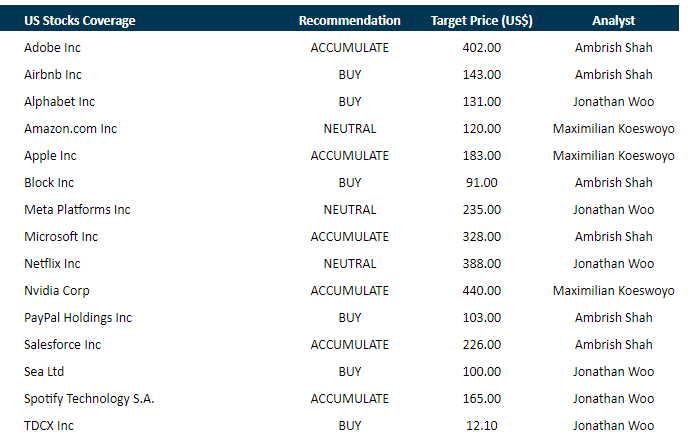
Task: Select the Nvidia Corp target price 440.00
Action: pos(481,290)
